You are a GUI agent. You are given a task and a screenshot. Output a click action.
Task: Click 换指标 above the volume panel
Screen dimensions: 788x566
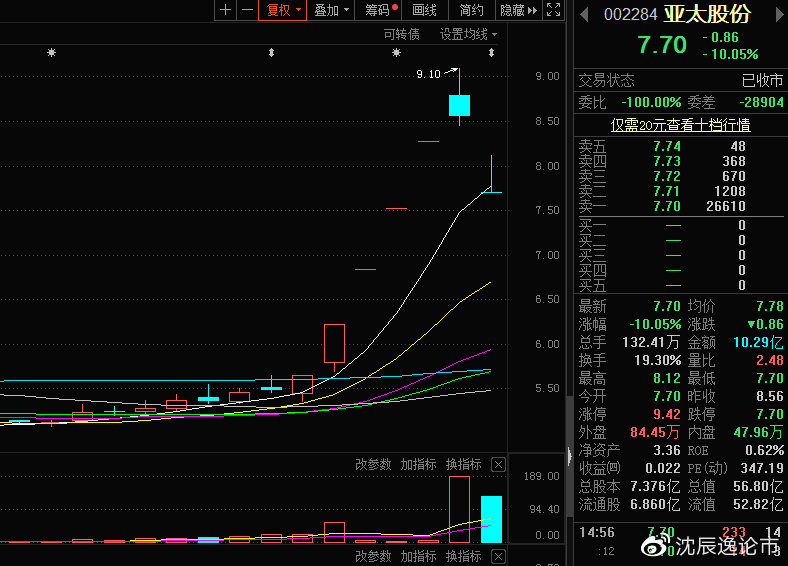click(x=463, y=464)
